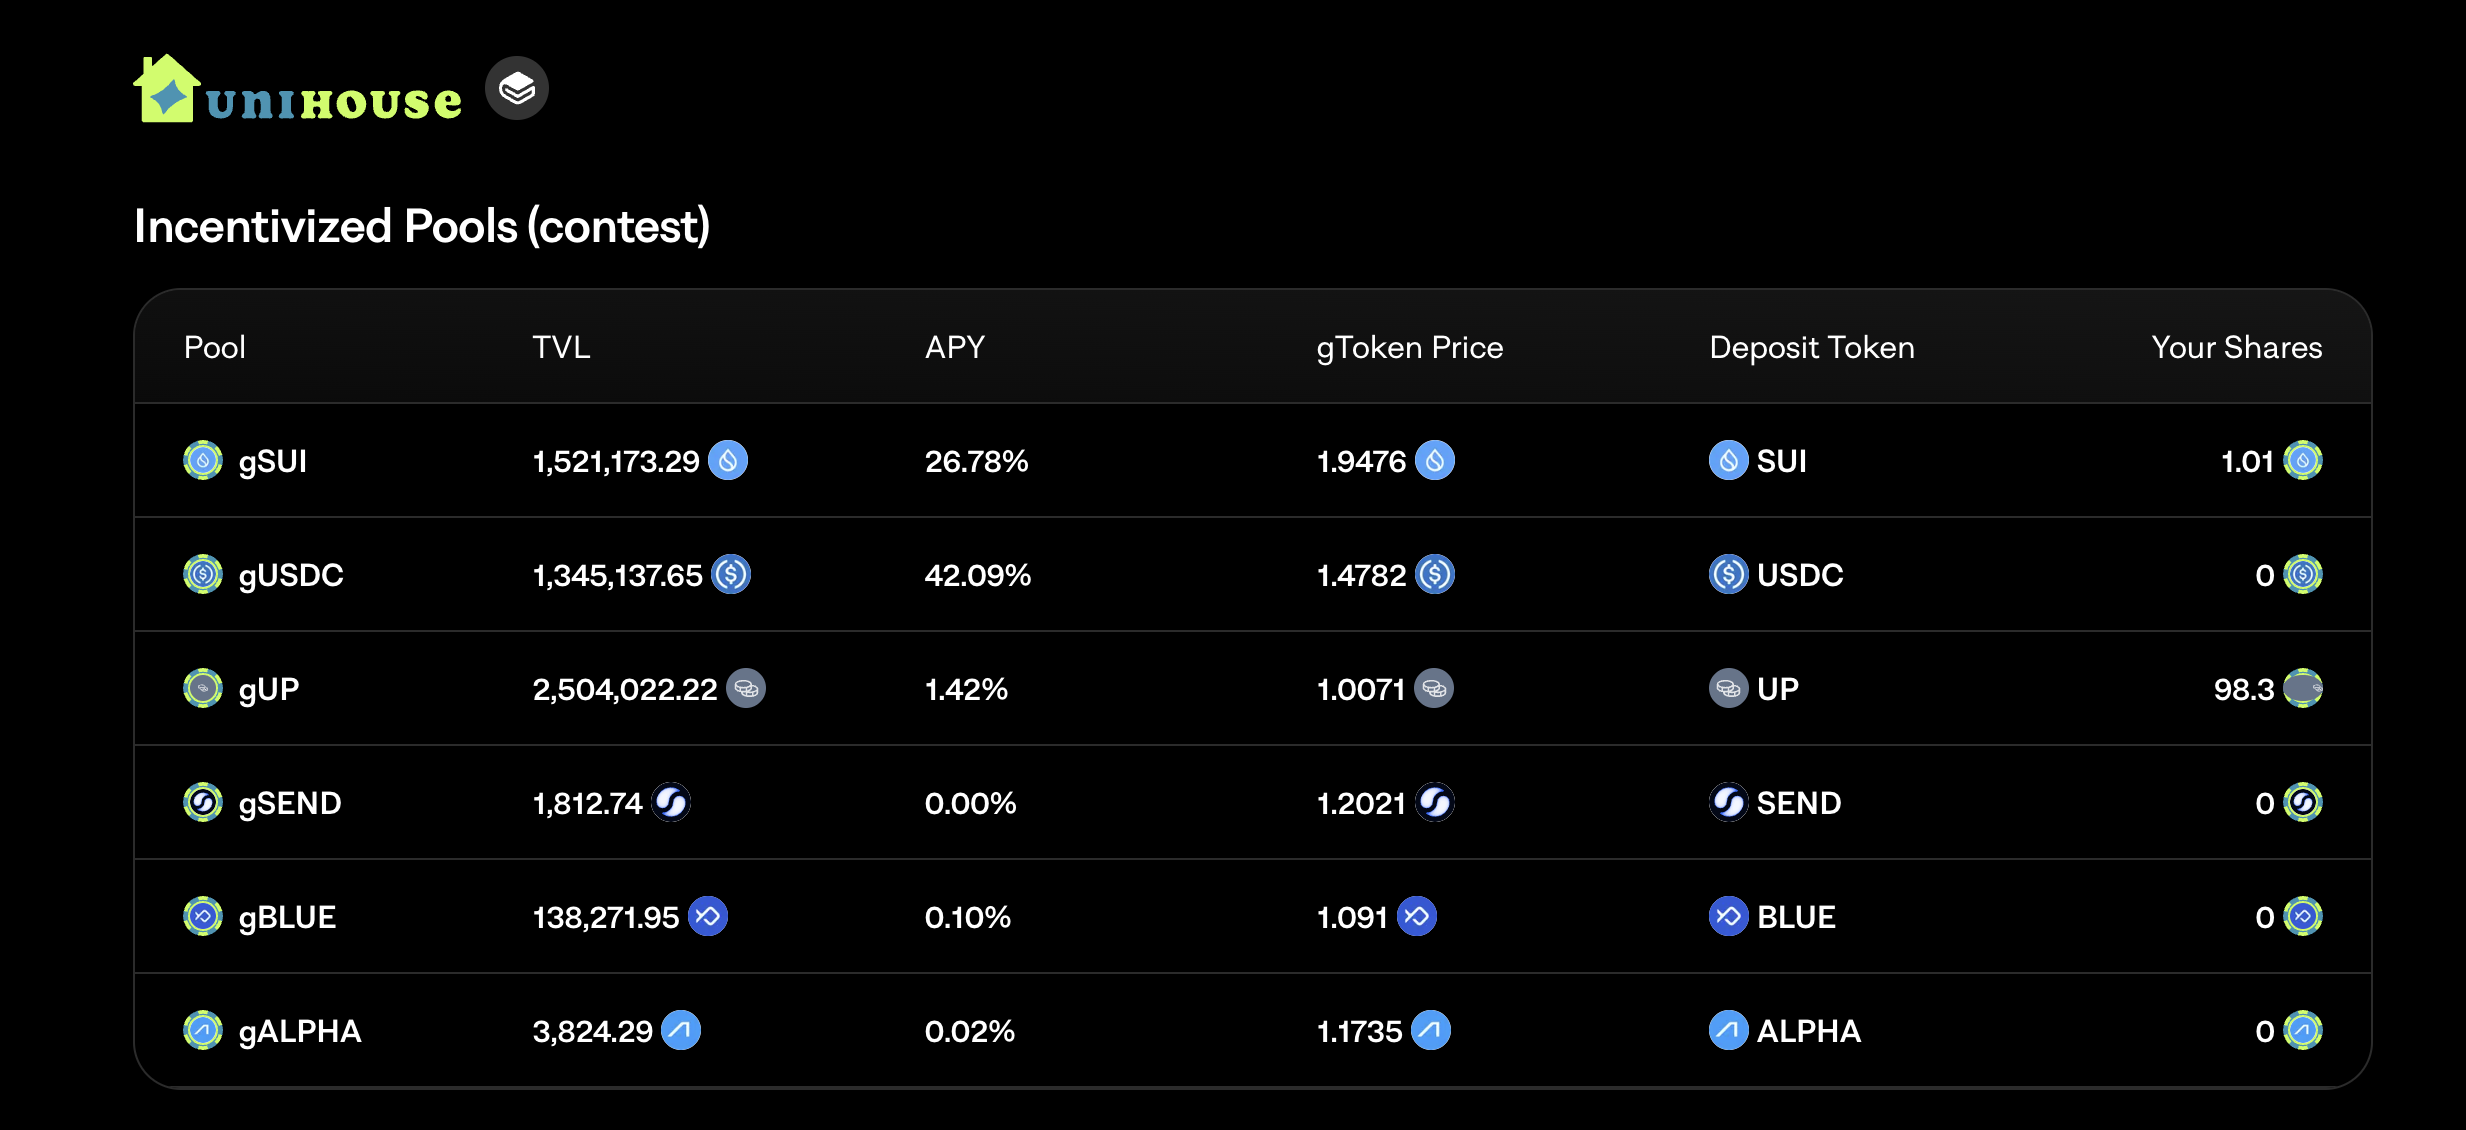2466x1130 pixels.
Task: Click the BLUE deposit token icon
Action: (x=1727, y=917)
